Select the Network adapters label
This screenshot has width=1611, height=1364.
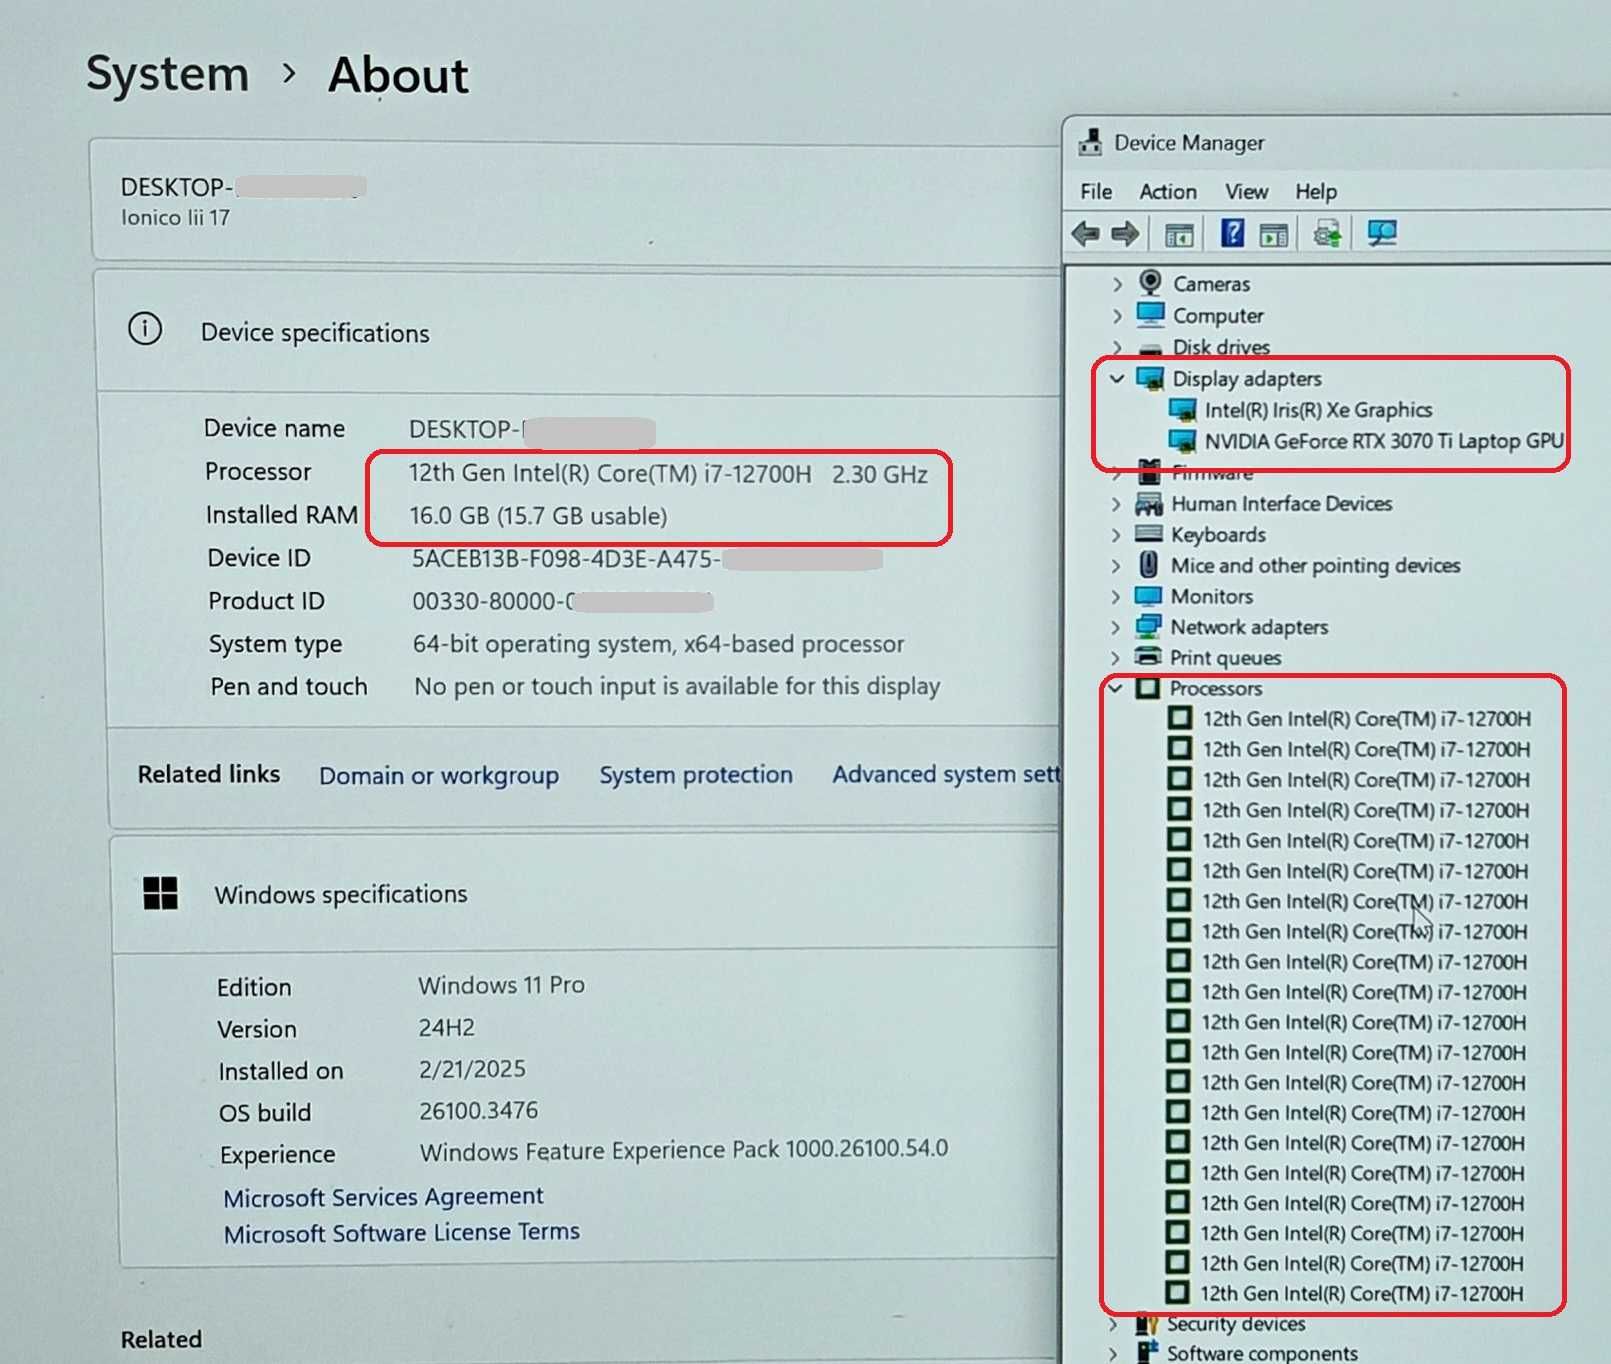click(x=1249, y=627)
